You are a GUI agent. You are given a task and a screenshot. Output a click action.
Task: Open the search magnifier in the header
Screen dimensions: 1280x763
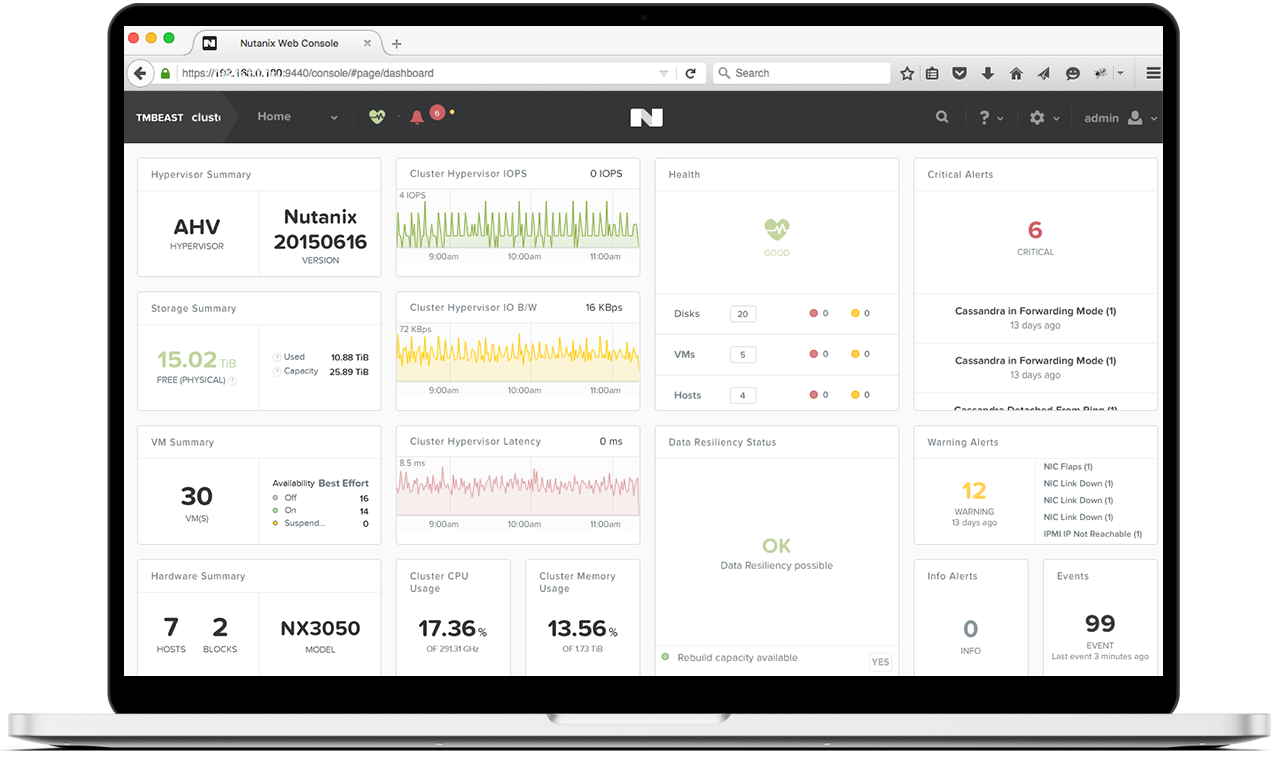click(x=941, y=117)
